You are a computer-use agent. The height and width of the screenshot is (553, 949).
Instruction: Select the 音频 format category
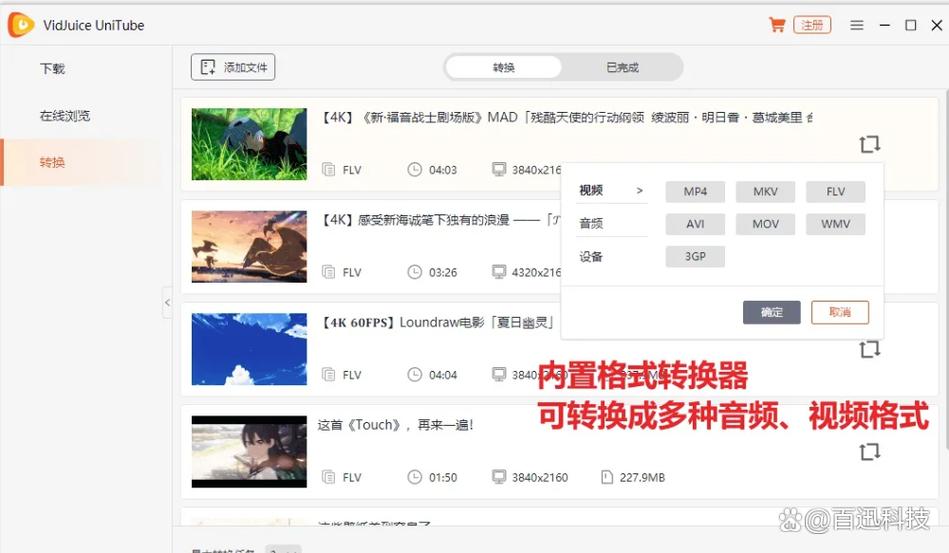[x=611, y=223]
